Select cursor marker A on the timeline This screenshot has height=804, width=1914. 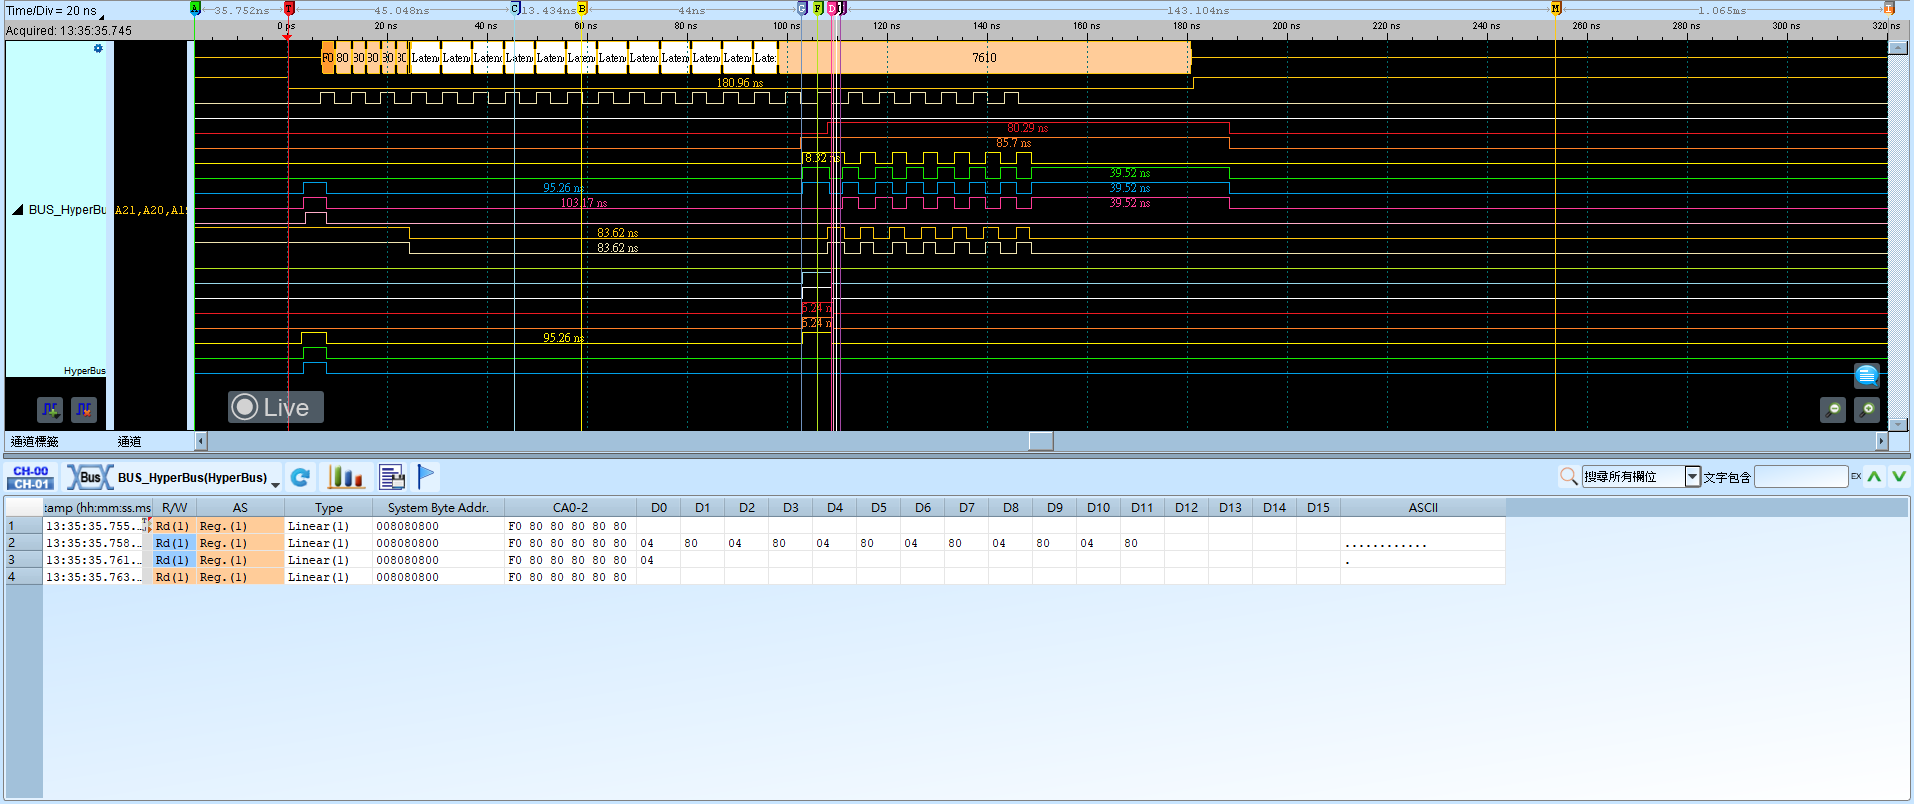pos(195,8)
